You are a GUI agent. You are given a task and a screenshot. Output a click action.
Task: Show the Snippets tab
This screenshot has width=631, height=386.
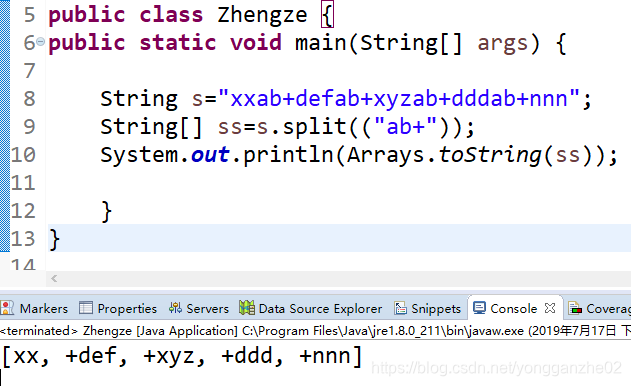click(x=436, y=309)
